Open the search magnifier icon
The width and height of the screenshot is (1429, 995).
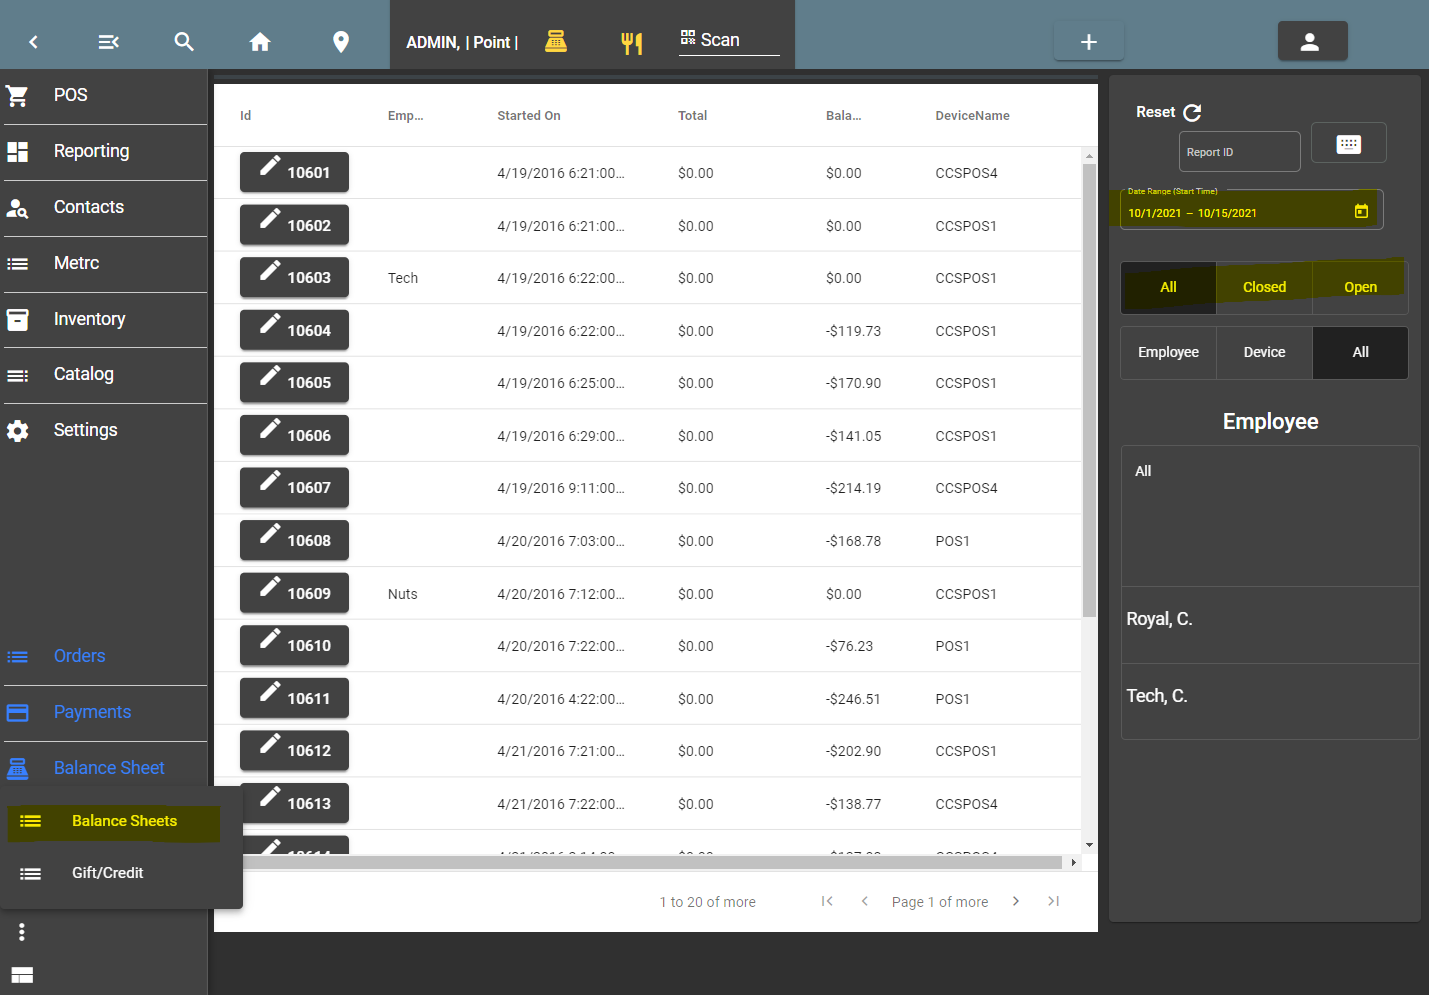(x=184, y=42)
